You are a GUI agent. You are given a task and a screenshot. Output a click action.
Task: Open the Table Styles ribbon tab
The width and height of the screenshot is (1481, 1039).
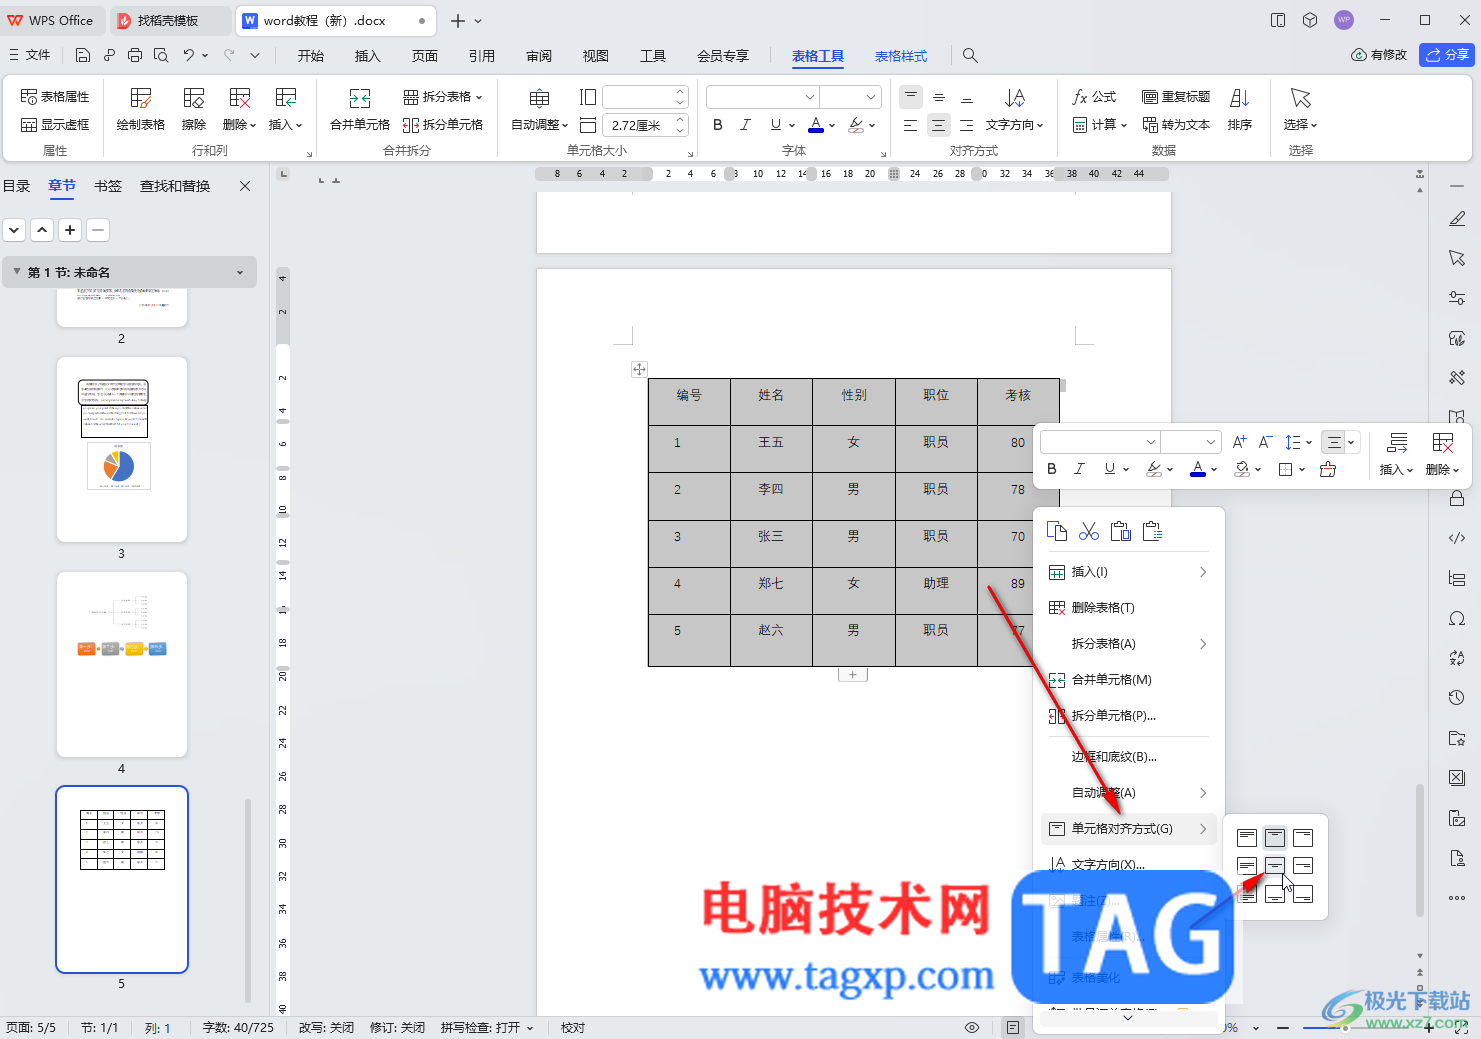click(x=901, y=56)
